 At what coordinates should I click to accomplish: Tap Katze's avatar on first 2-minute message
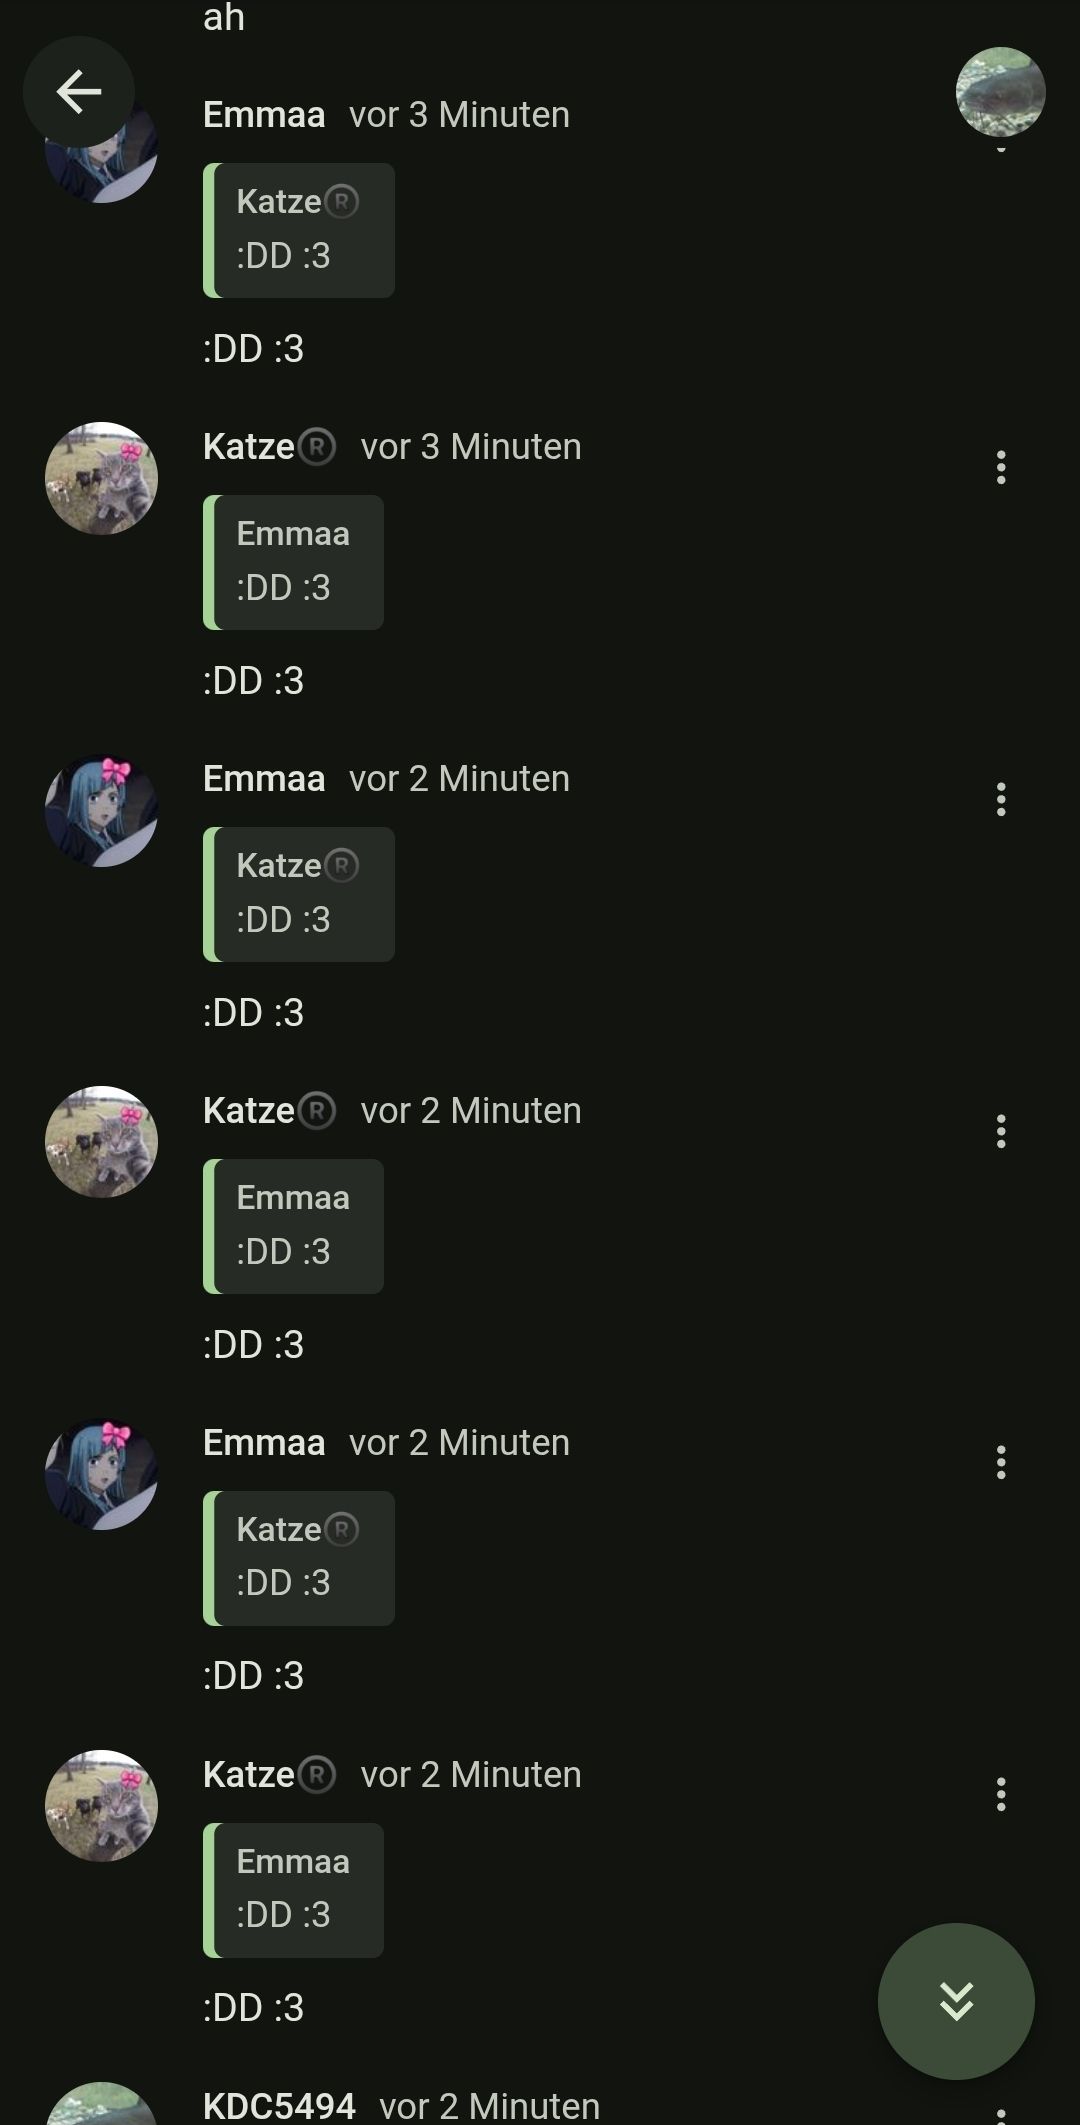(101, 1142)
